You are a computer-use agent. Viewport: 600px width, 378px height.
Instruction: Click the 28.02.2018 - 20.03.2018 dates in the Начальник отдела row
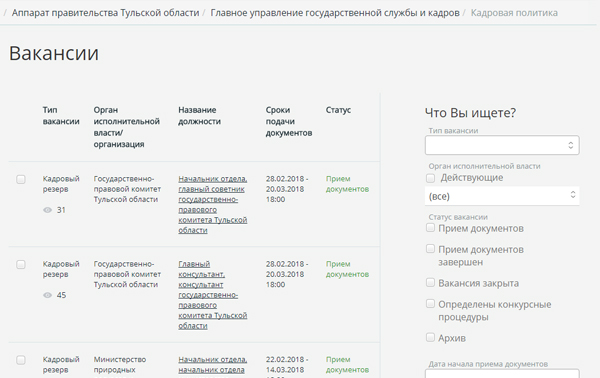click(287, 189)
